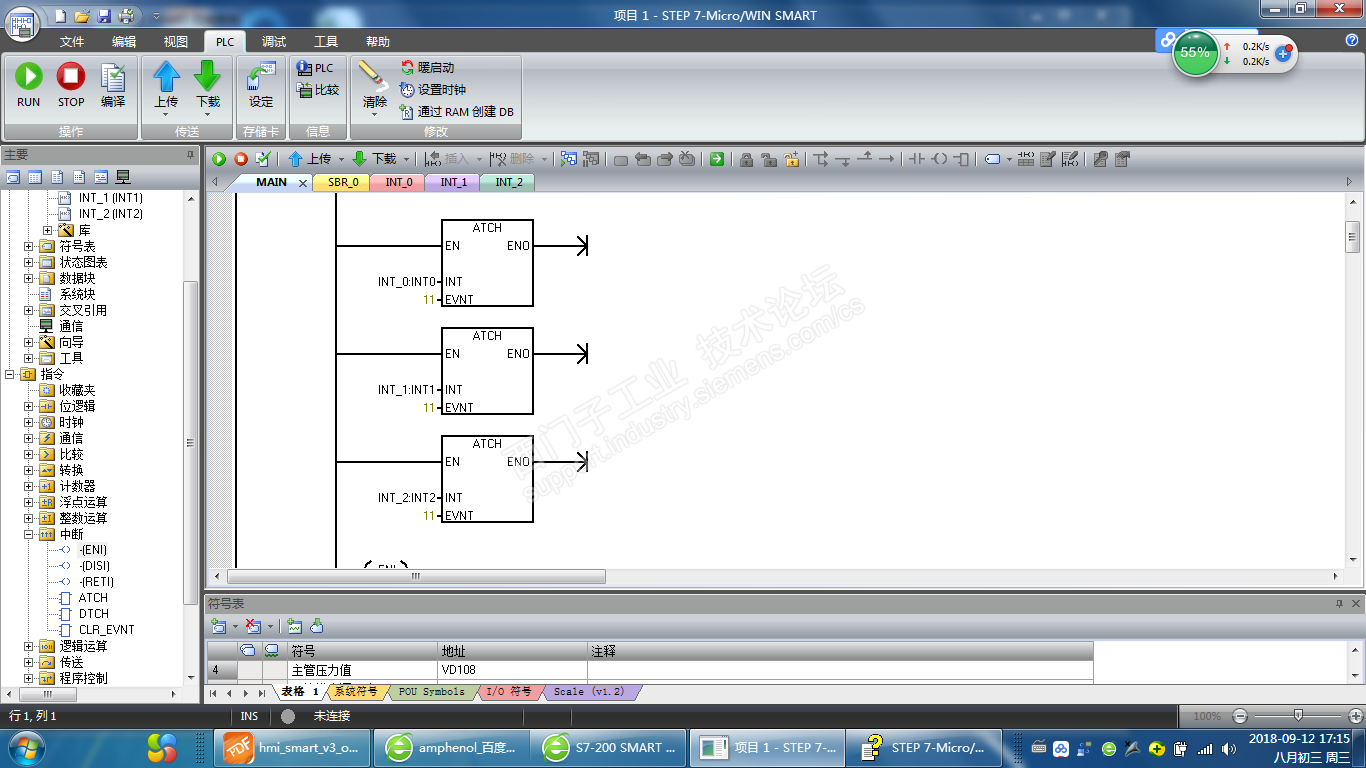Click the zoom slider handle in the status bar
The image size is (1366, 768).
pos(1298,715)
